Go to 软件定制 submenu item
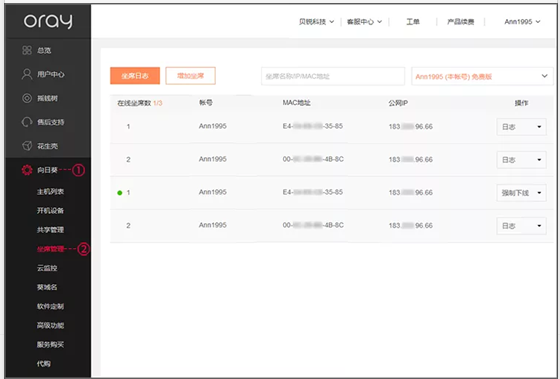Screen dimensions: 560x379 point(50,306)
